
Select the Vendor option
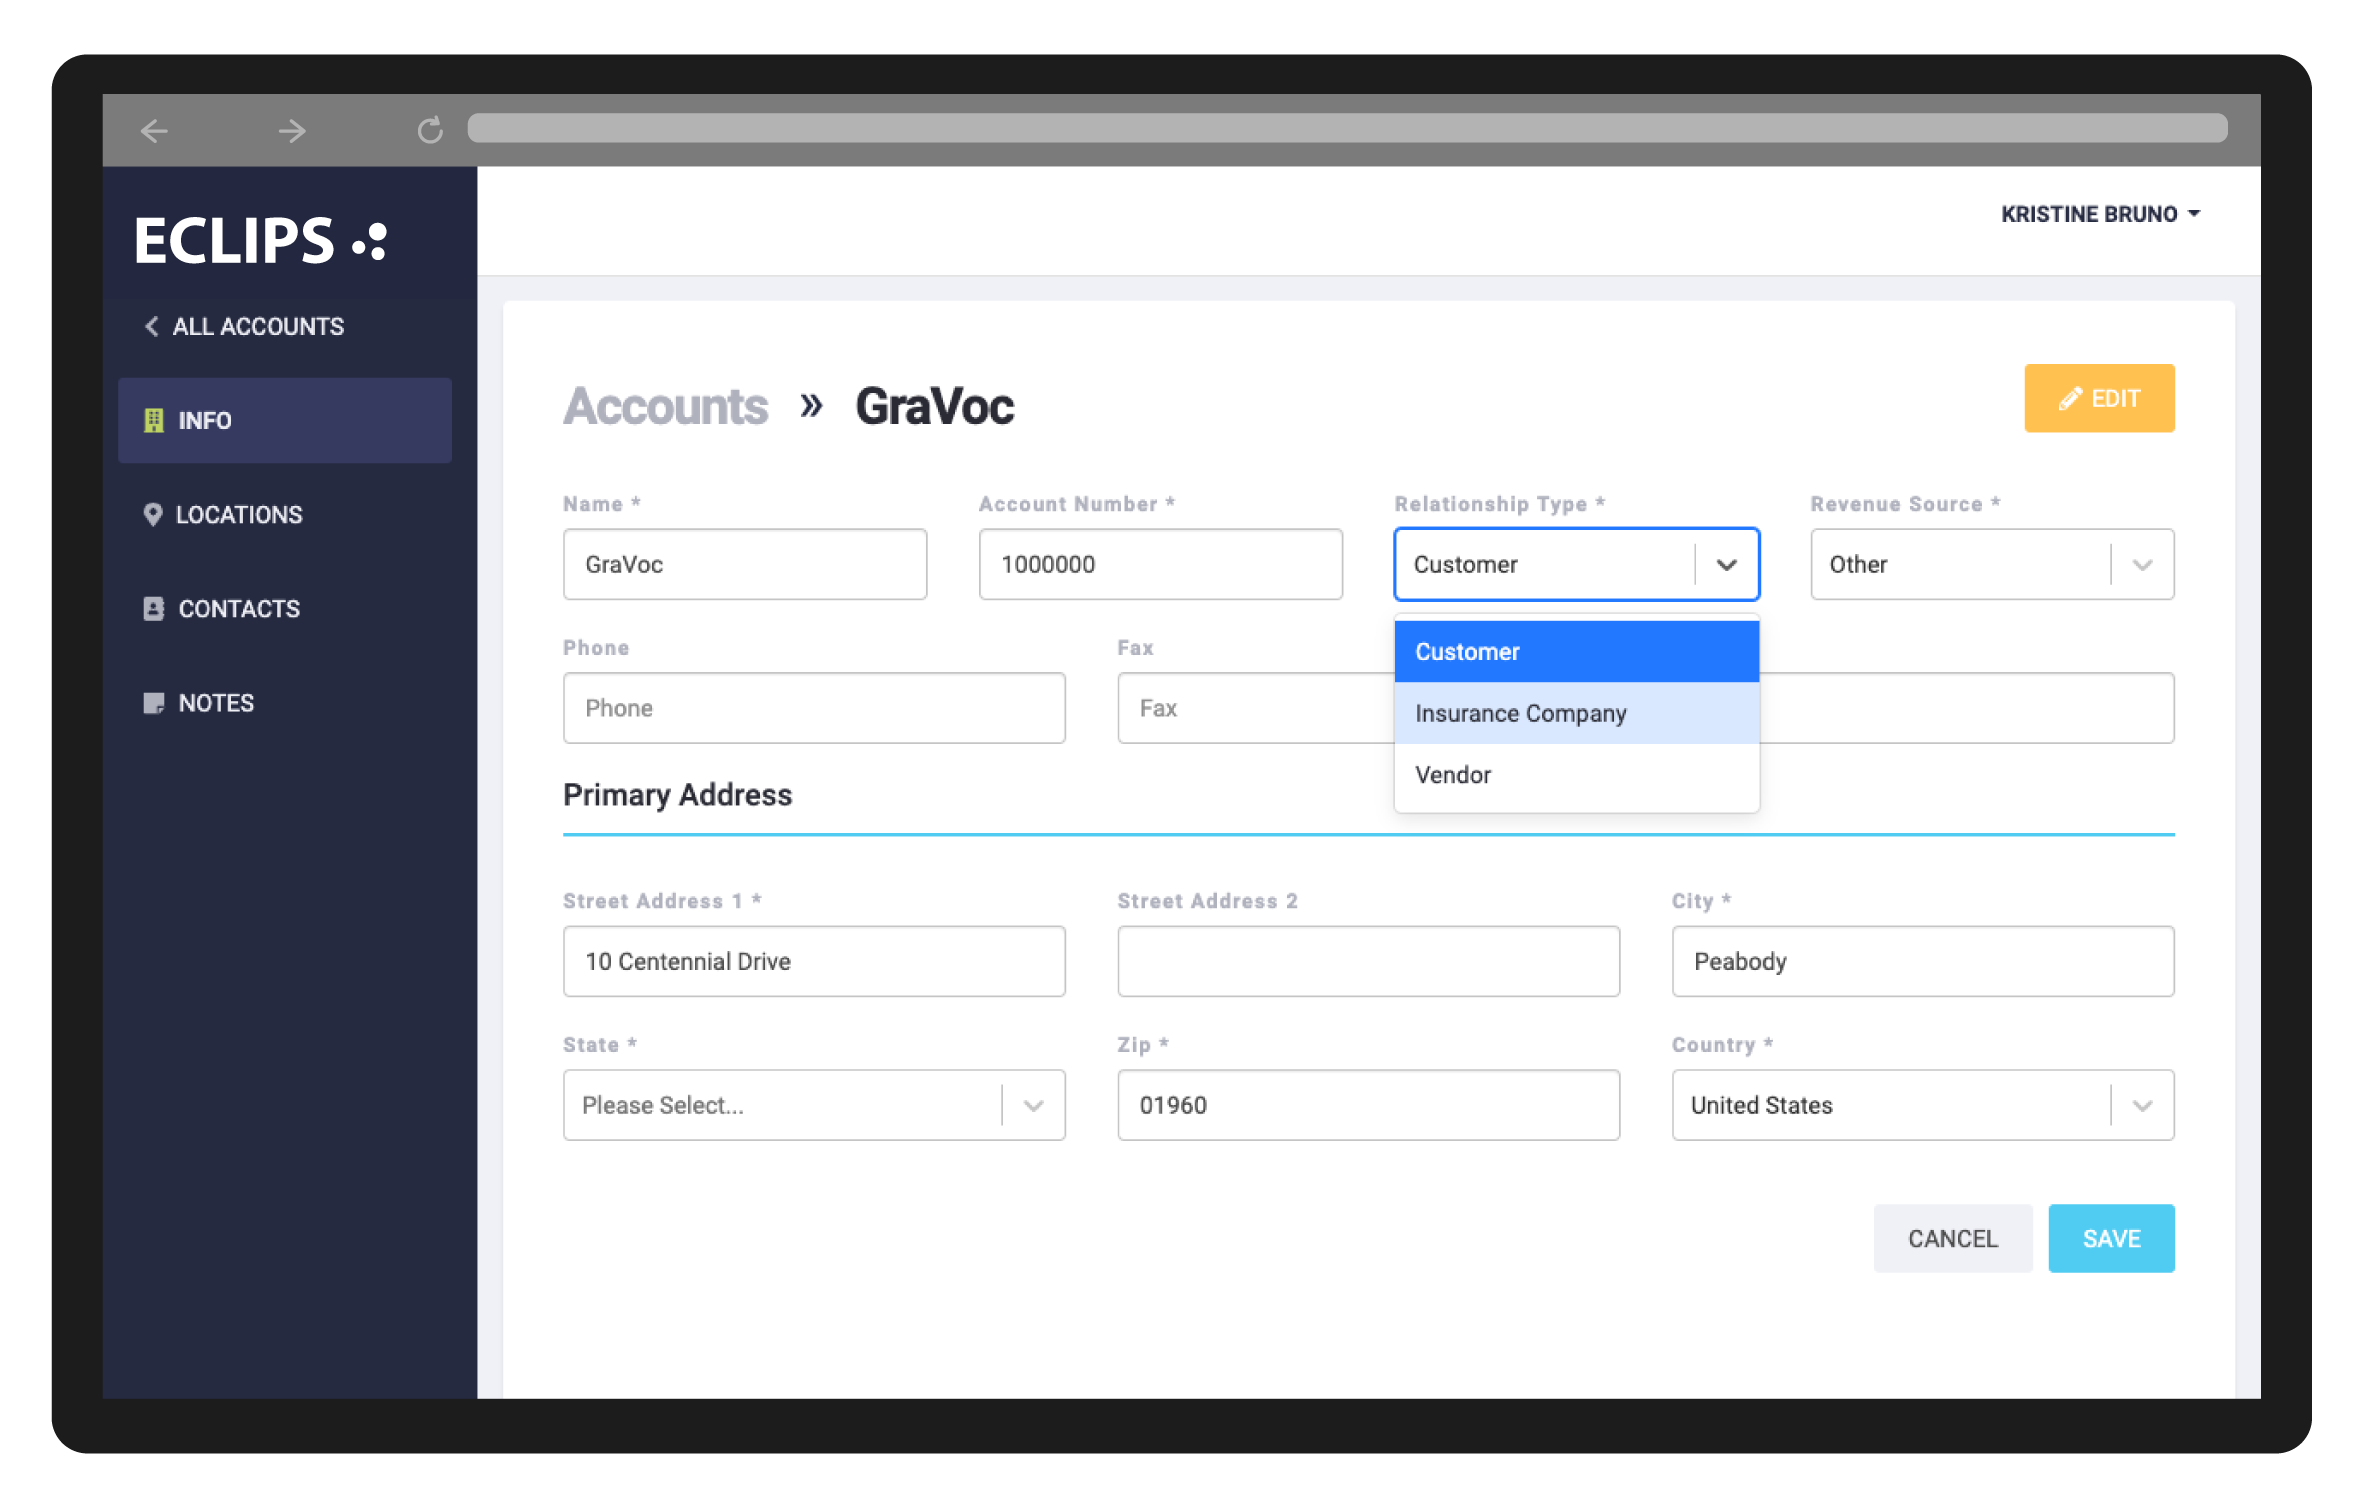click(1576, 775)
